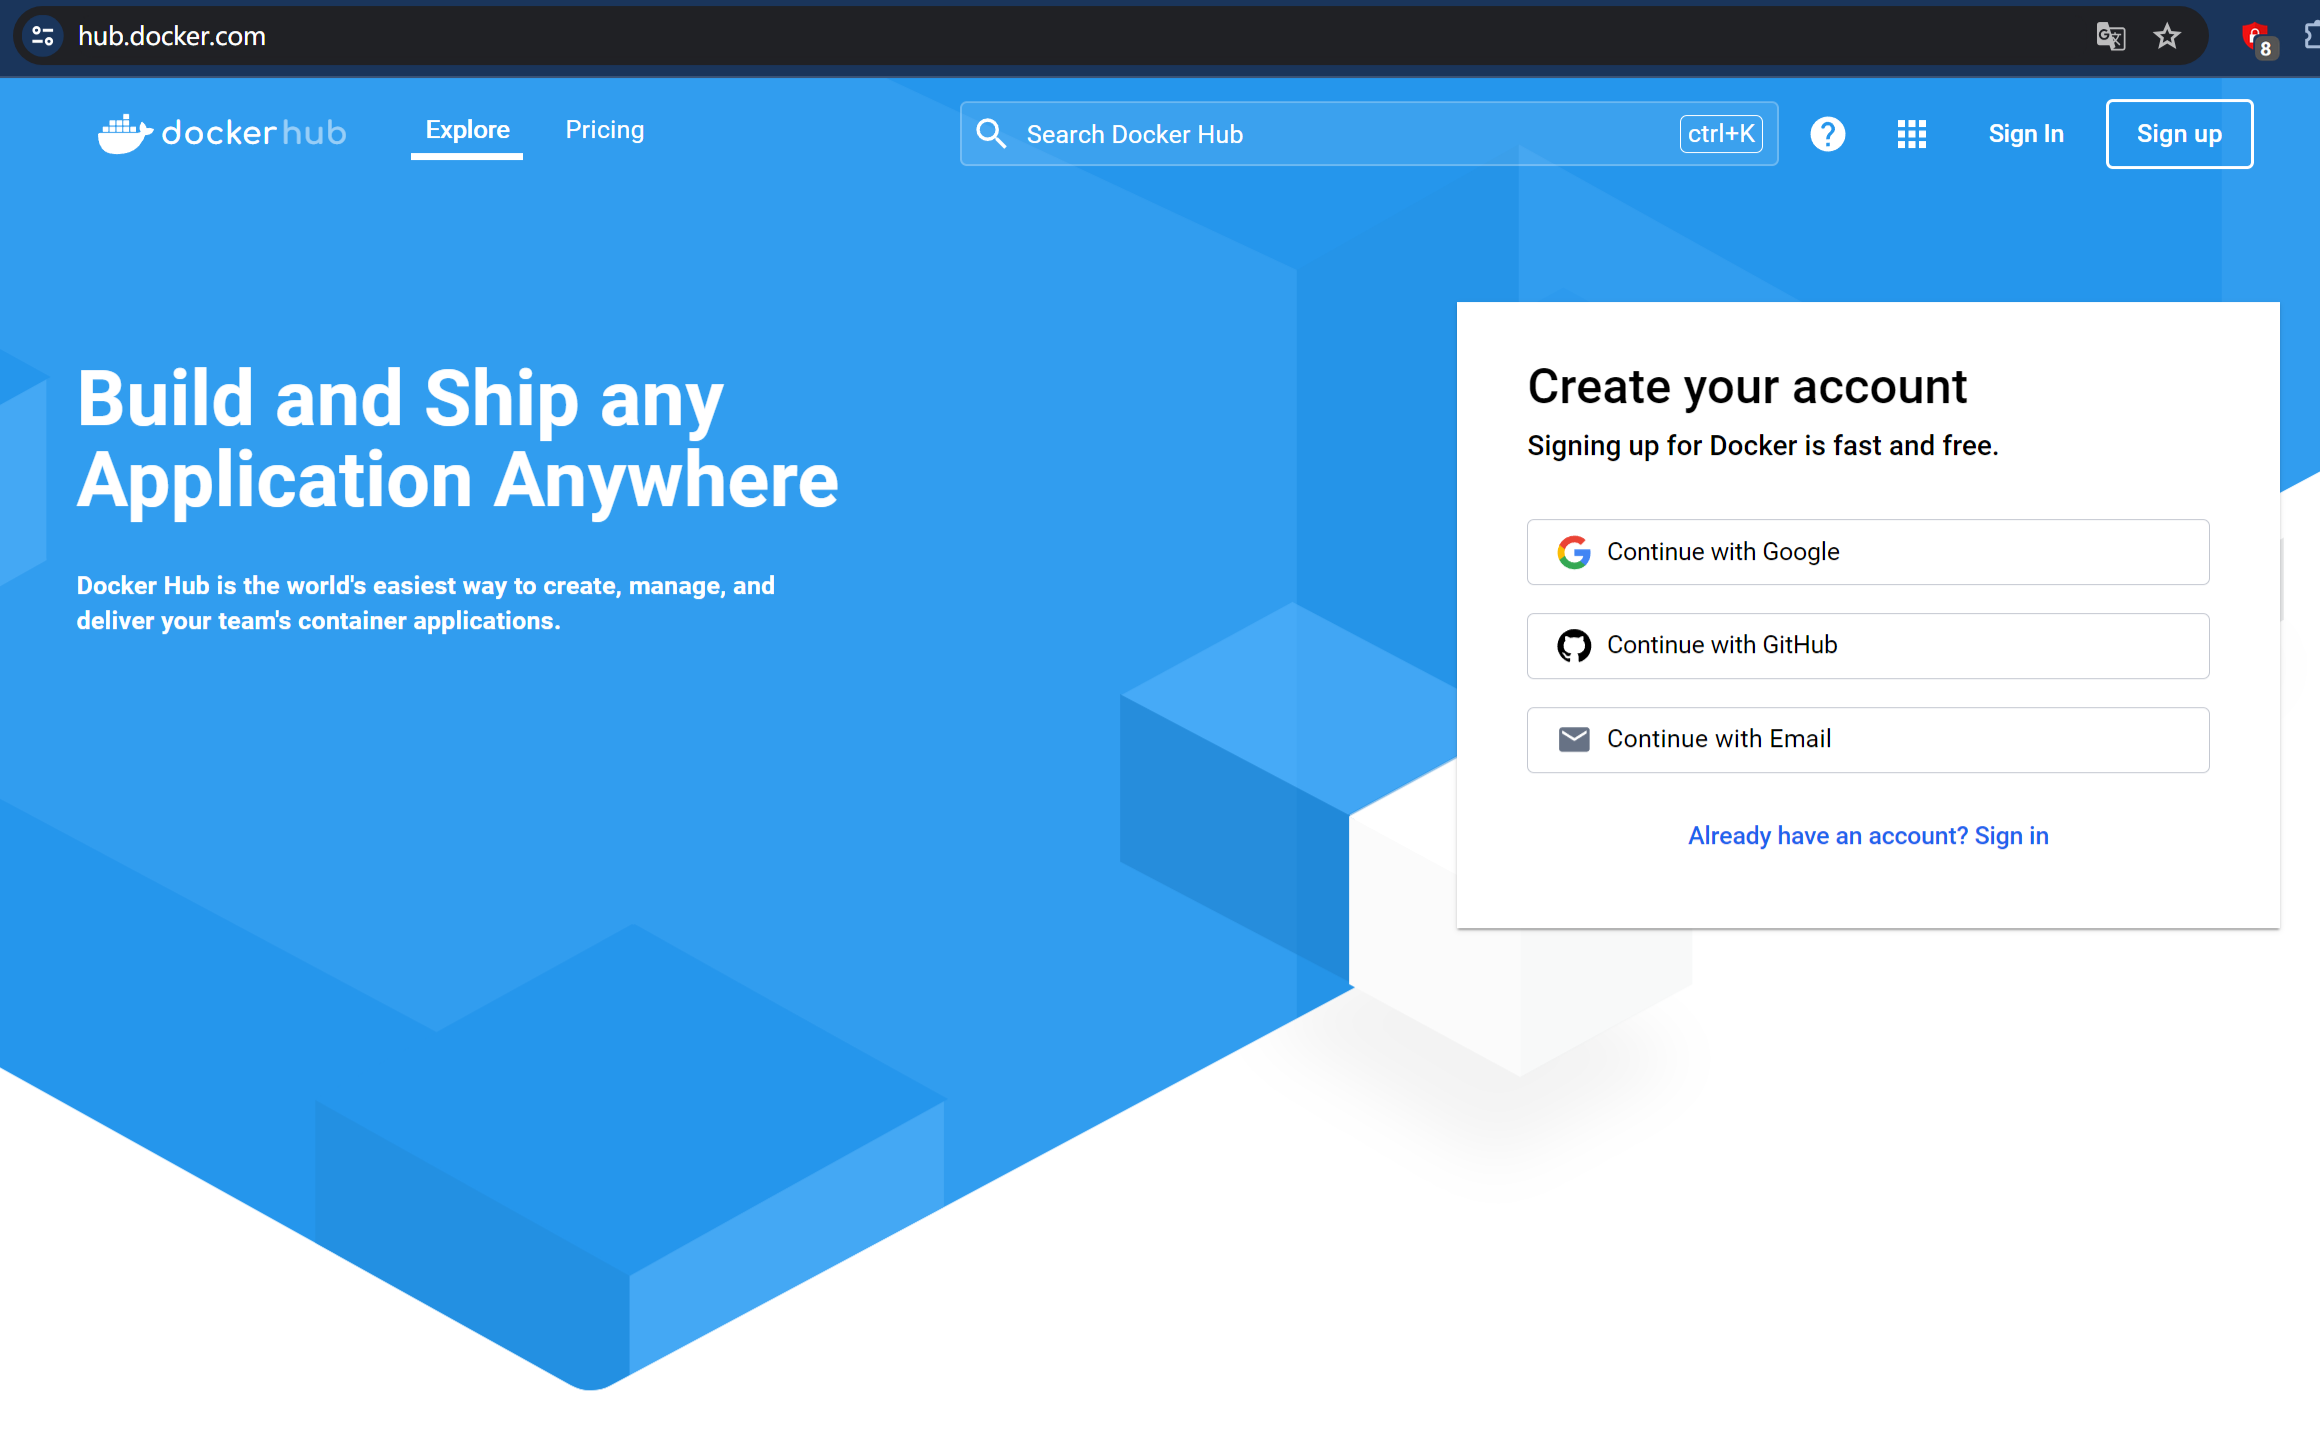Open the help question mark icon
The height and width of the screenshot is (1434, 2320).
coord(1827,134)
